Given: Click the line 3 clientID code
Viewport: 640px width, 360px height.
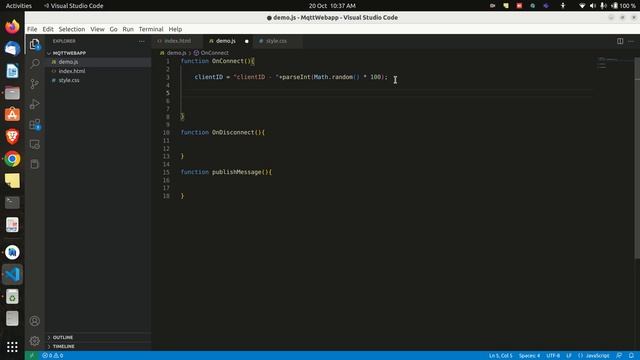Looking at the screenshot, I should [291, 77].
